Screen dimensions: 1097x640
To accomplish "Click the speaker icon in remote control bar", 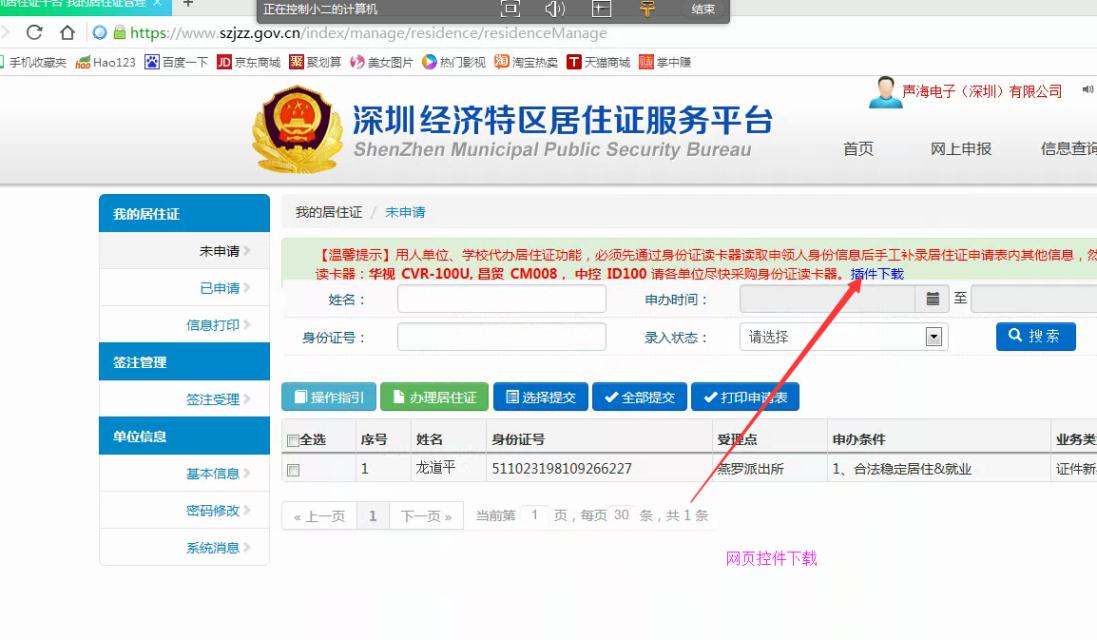I will [x=554, y=9].
